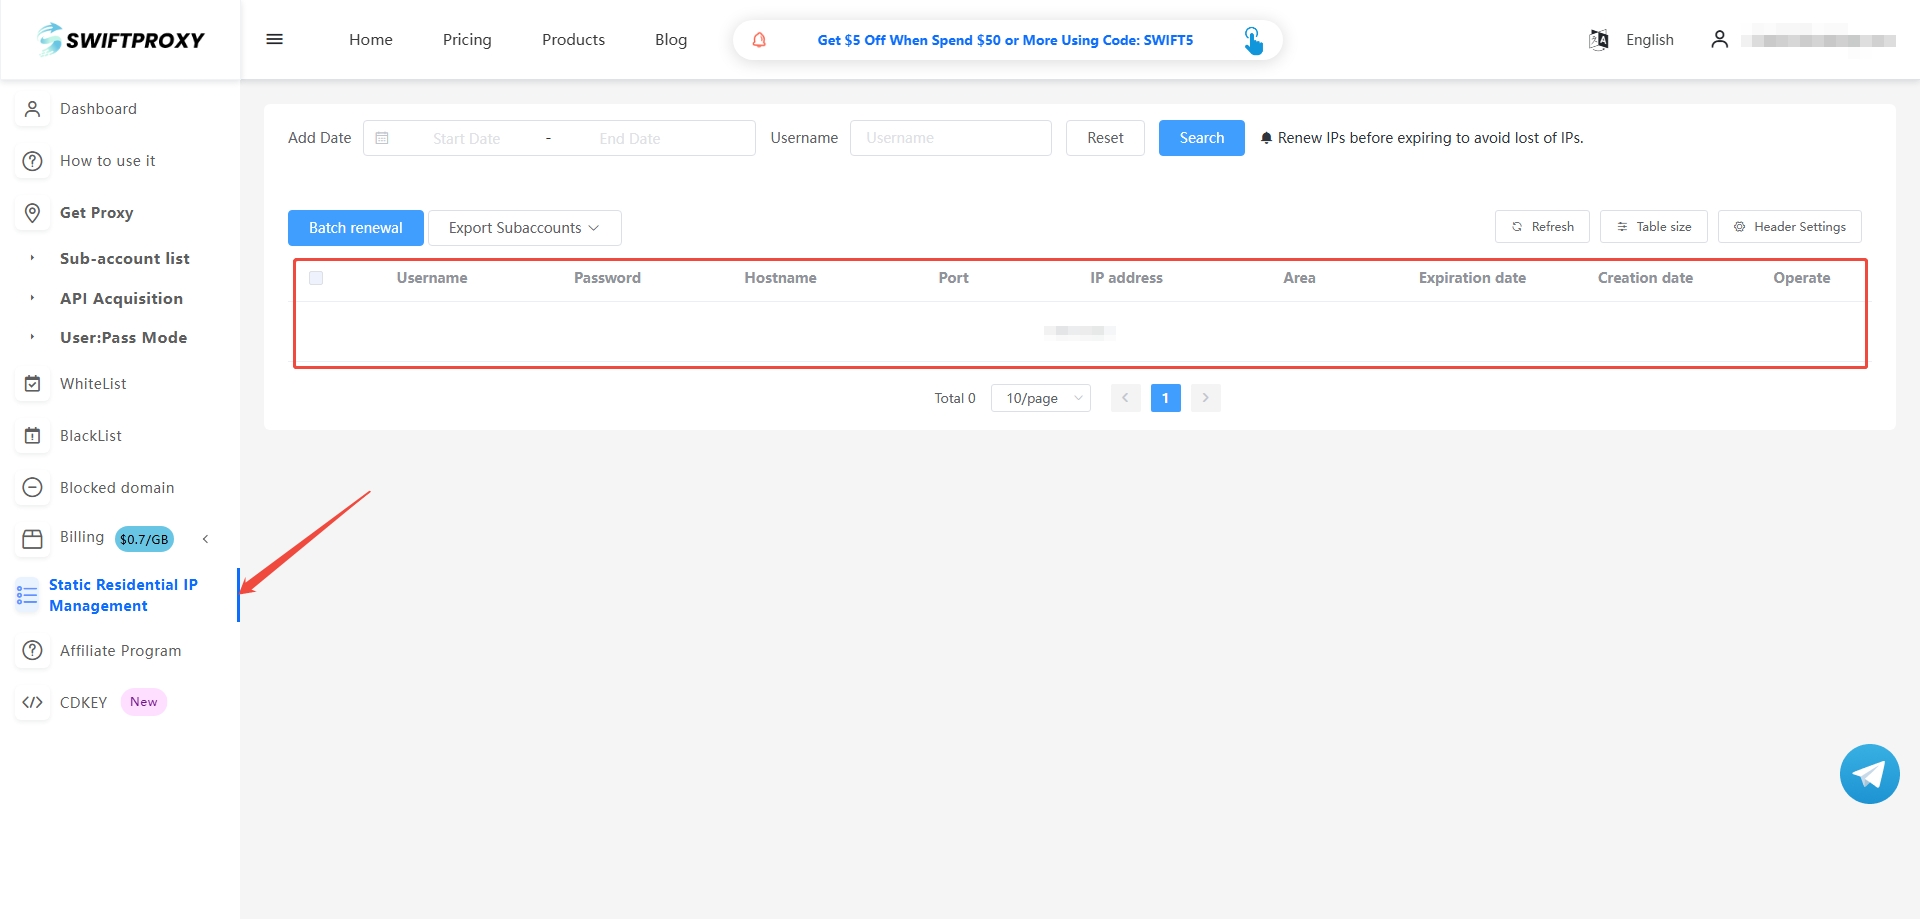Open the Telegram chat bubble
The height and width of the screenshot is (919, 1920).
pyautogui.click(x=1868, y=773)
